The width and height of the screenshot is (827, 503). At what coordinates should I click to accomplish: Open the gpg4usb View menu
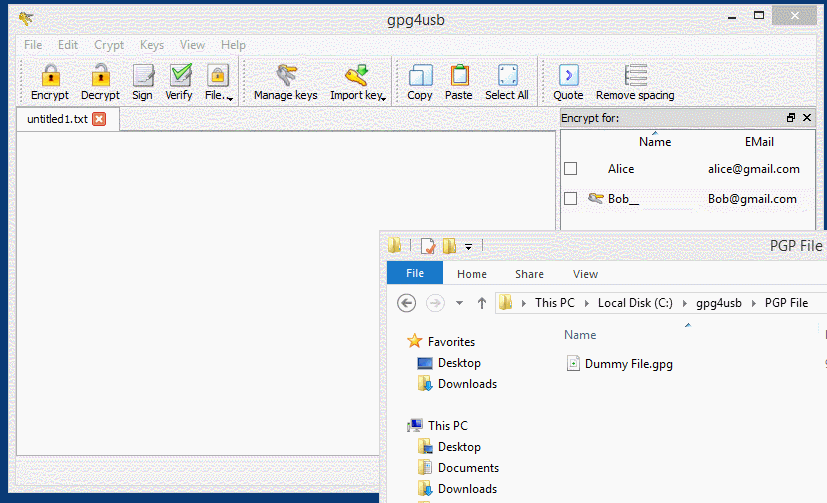coord(192,45)
